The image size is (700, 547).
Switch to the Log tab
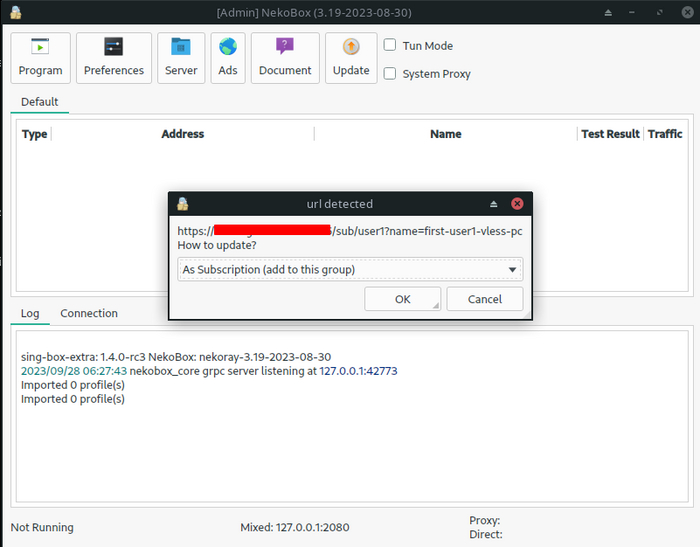[x=30, y=313]
